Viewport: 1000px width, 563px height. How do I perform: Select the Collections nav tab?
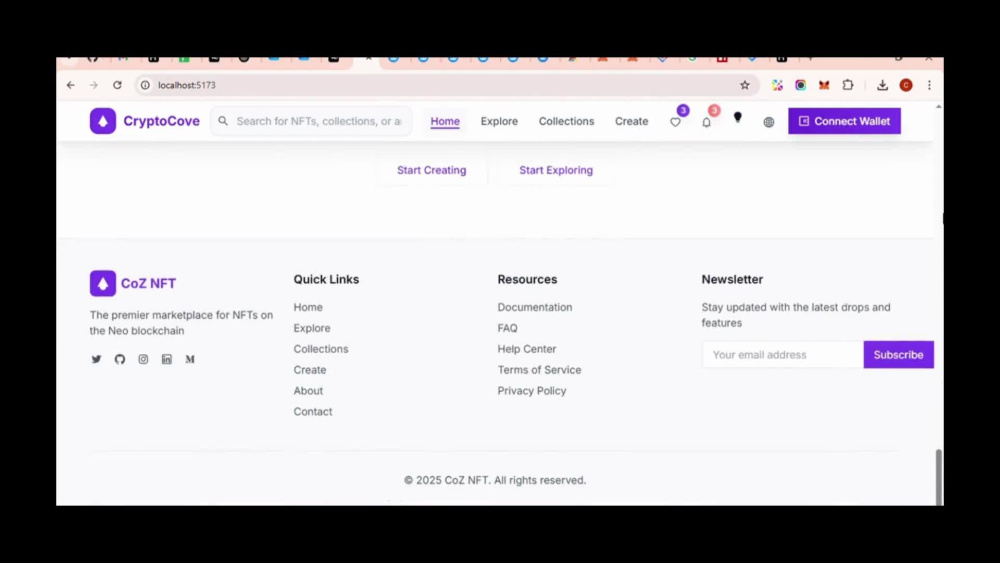click(x=566, y=121)
